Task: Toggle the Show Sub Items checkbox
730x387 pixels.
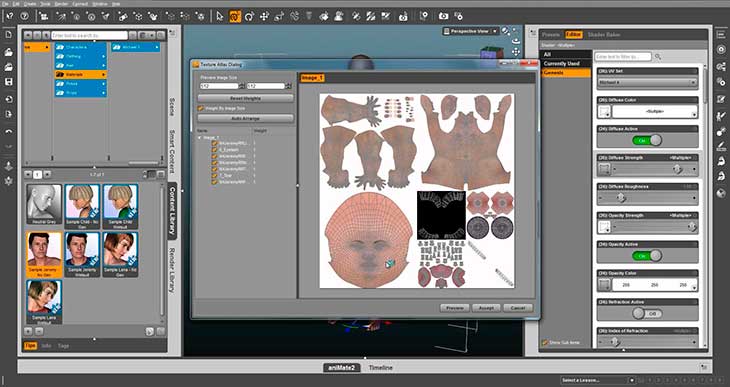Action: click(545, 343)
